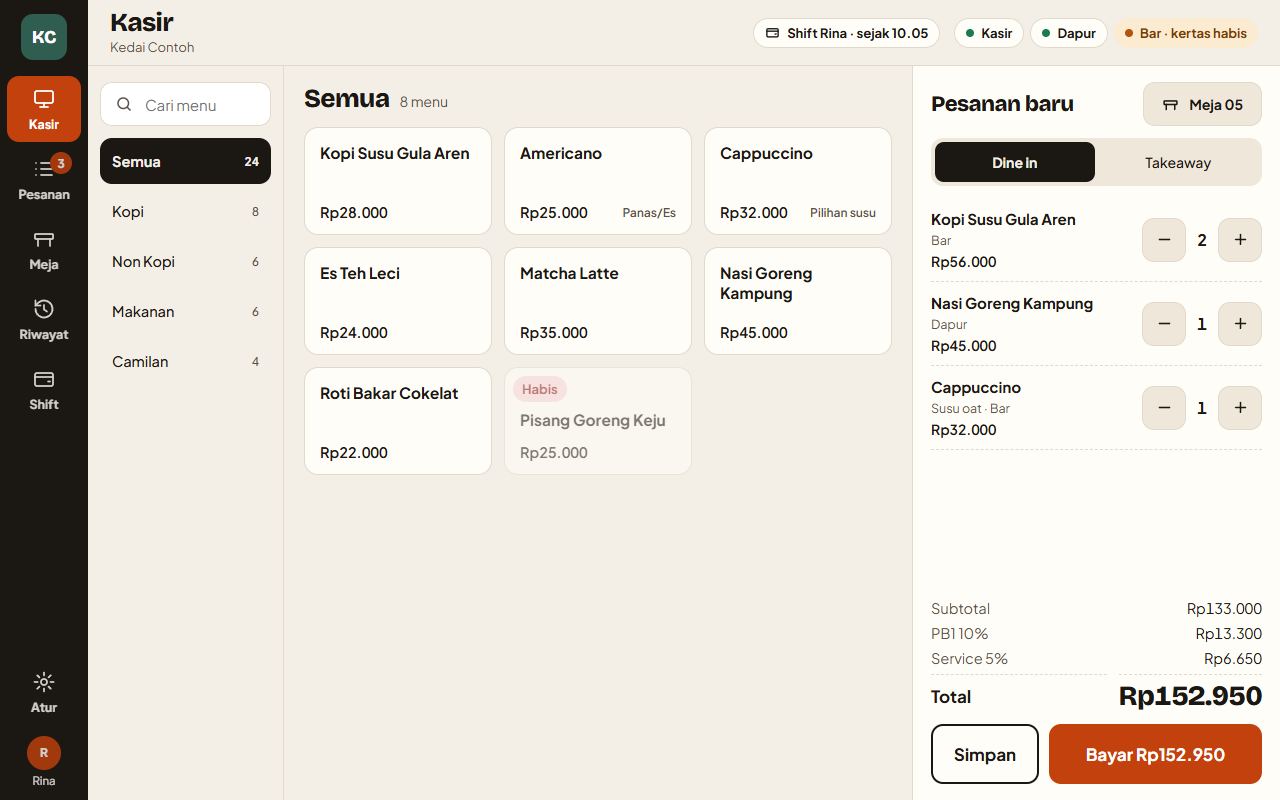
Task: Click the Rp133.000 subtotal value
Action: point(1224,608)
